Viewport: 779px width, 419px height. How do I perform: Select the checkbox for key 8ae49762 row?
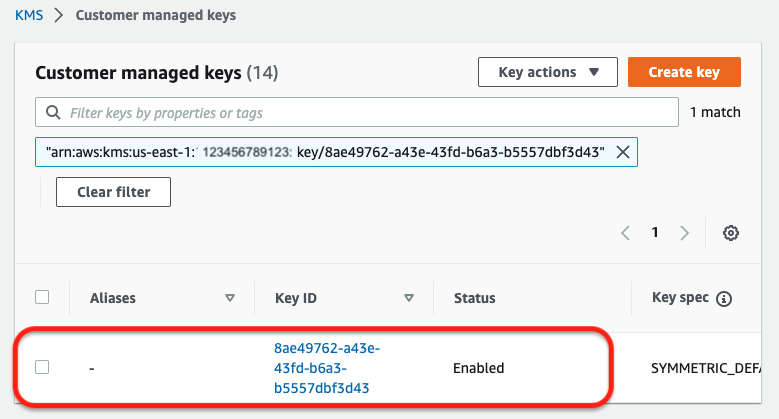42,367
